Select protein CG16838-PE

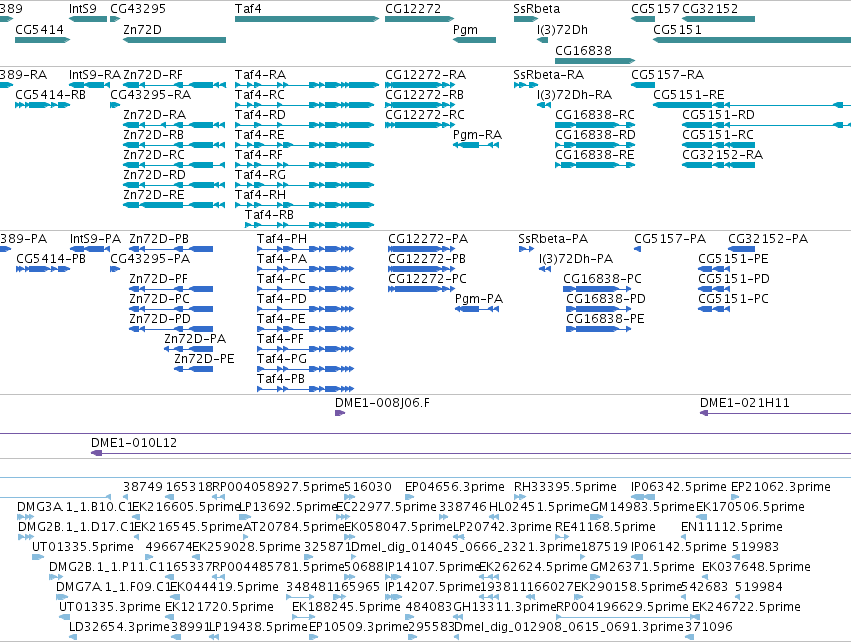pos(599,328)
